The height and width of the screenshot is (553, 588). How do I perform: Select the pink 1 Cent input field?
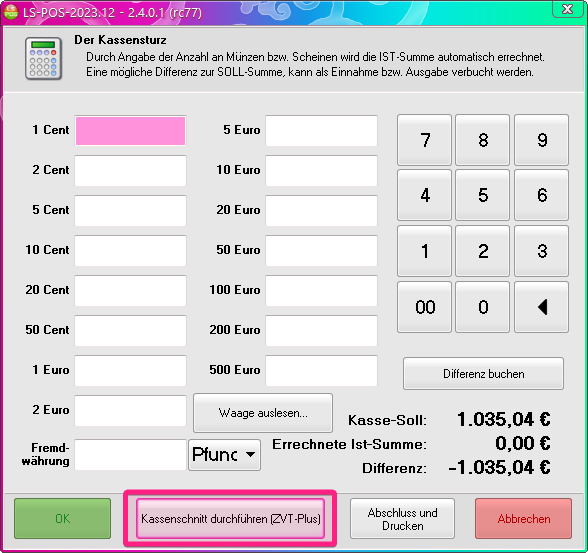click(130, 131)
